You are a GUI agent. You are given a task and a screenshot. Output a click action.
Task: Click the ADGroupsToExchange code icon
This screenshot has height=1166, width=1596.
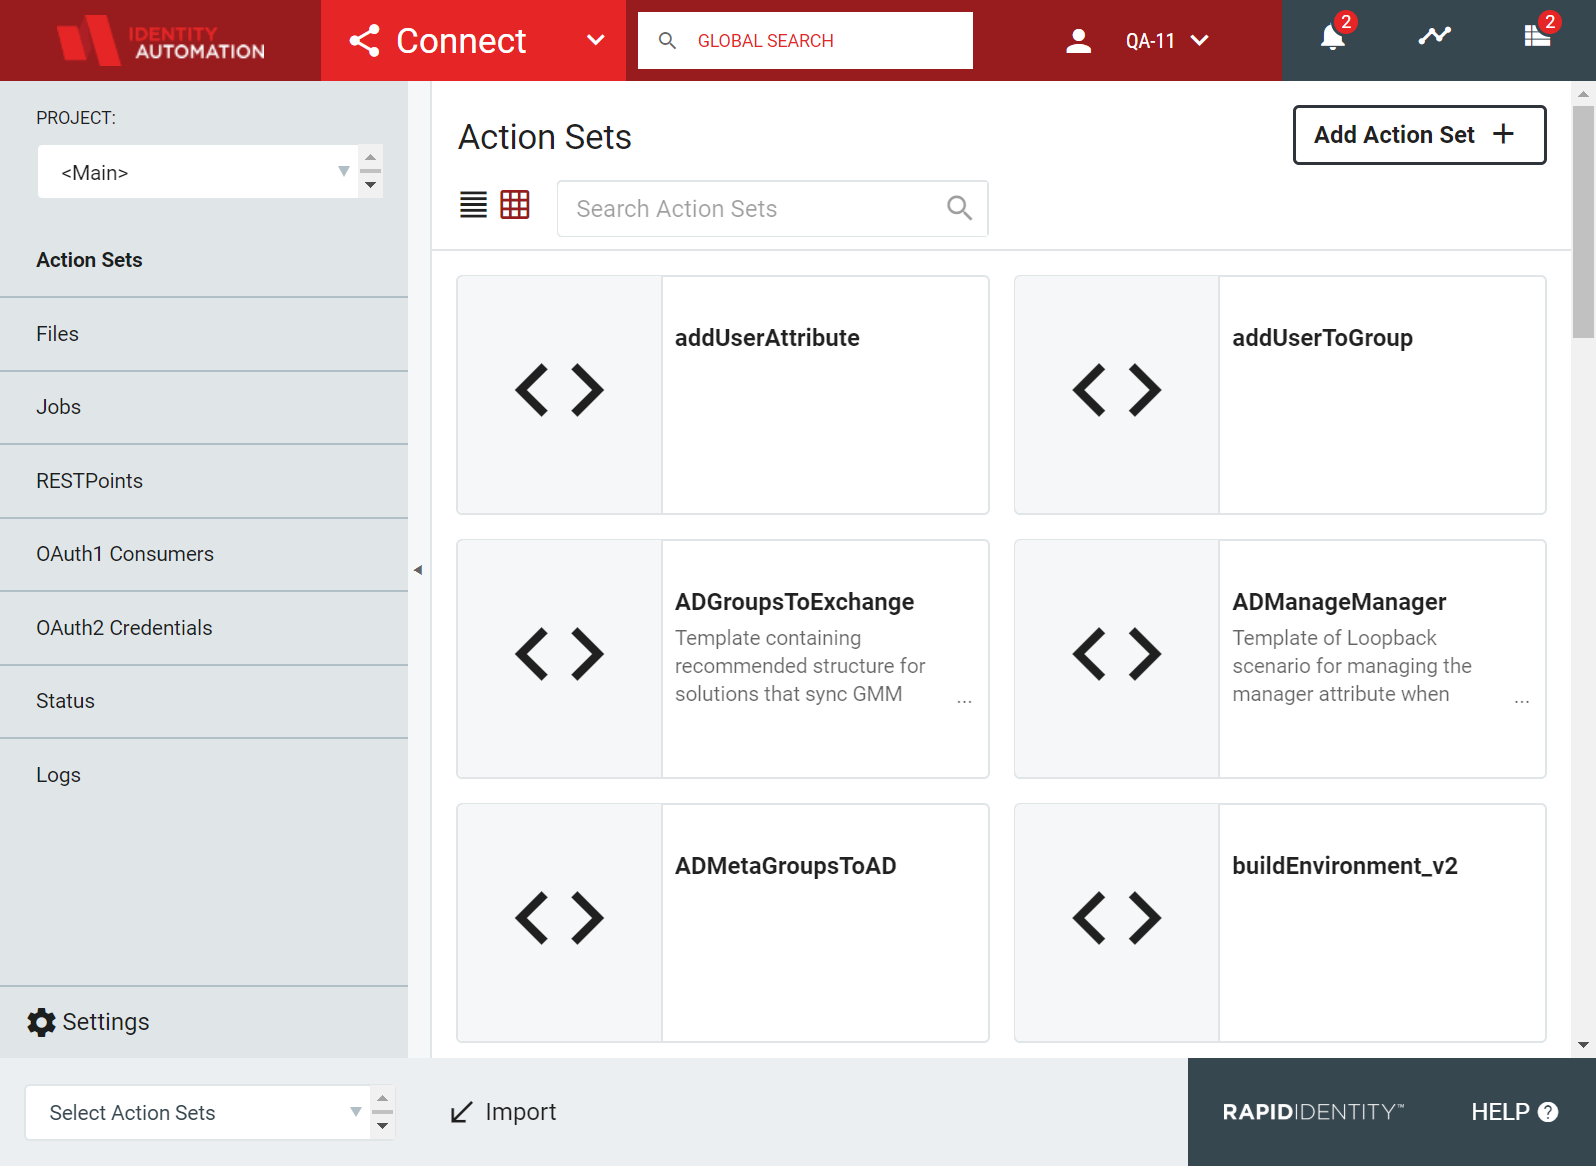tap(559, 654)
